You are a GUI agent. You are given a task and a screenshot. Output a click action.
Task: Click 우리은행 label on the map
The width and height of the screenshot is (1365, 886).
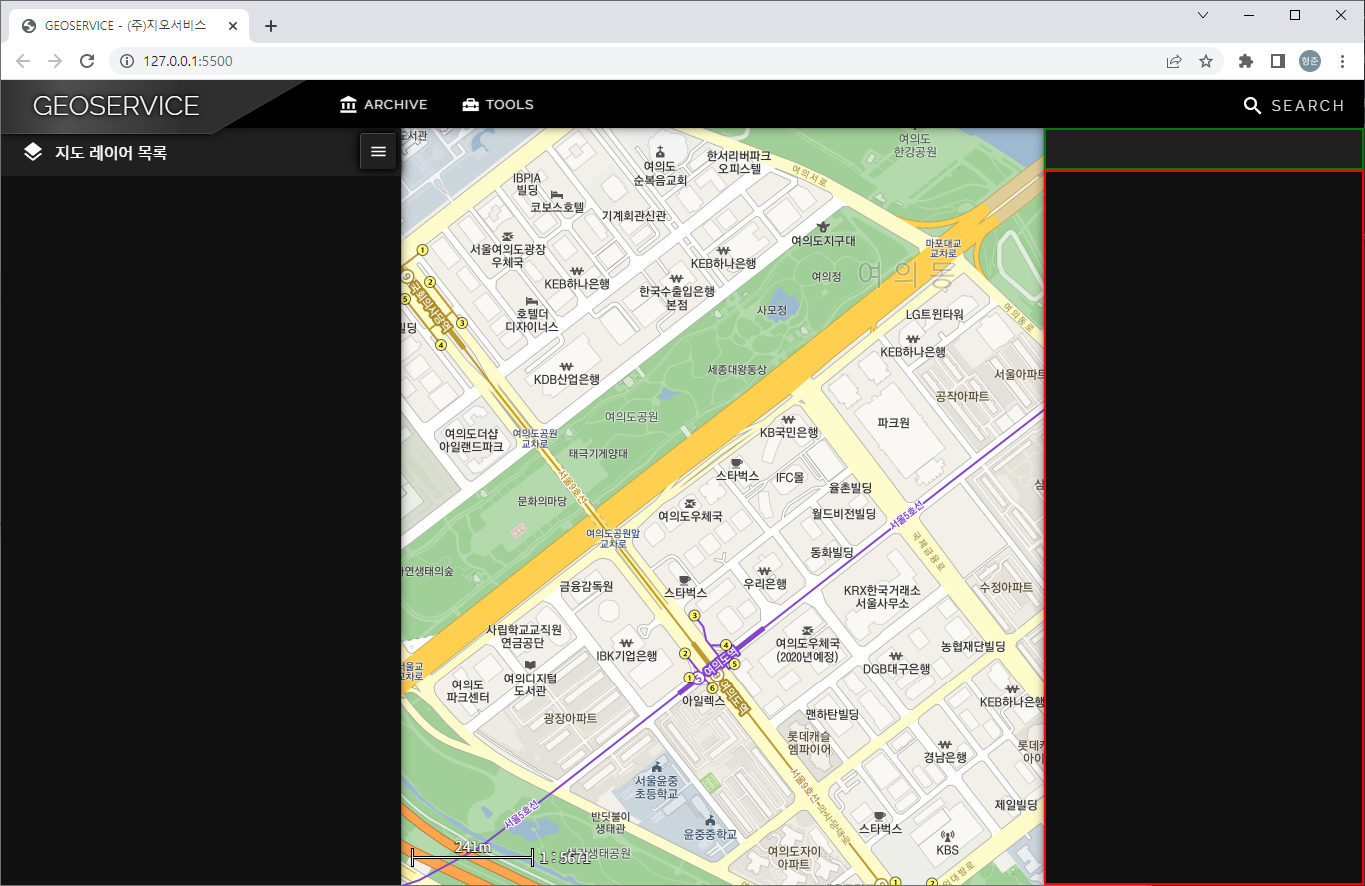coord(765,583)
